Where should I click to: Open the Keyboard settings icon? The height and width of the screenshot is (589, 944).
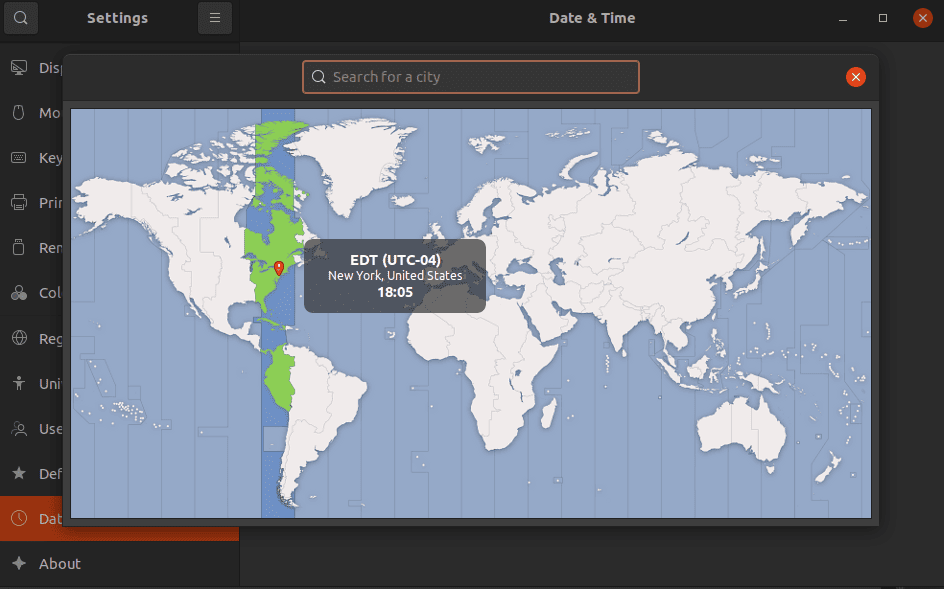(x=19, y=158)
